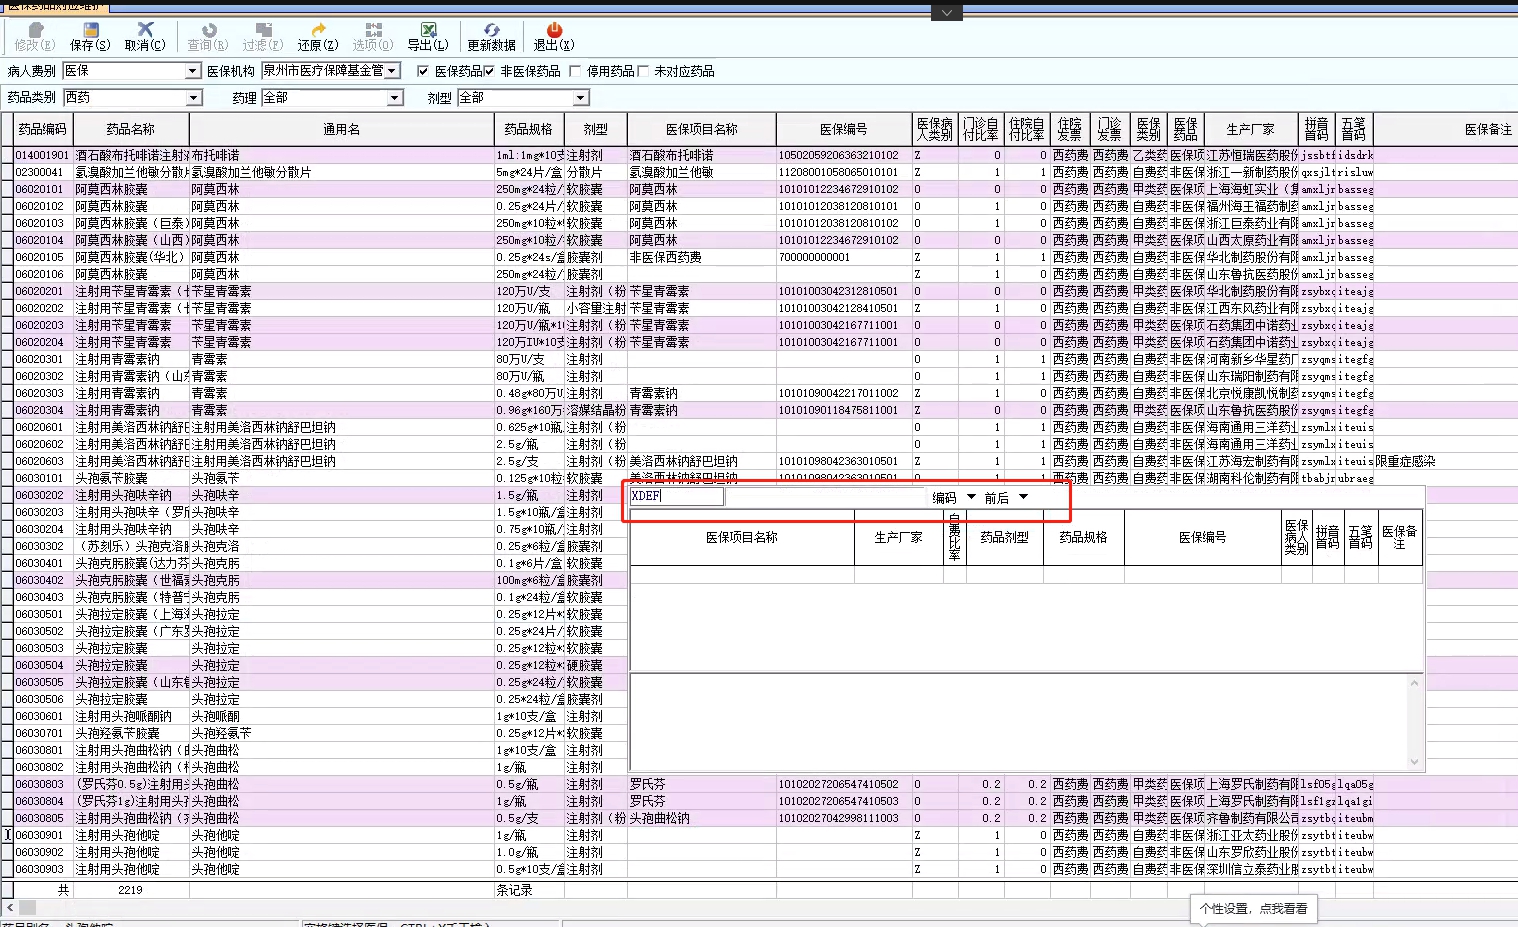Click the 取消(C) cancel toolbar icon
The image size is (1518, 927).
point(145,37)
